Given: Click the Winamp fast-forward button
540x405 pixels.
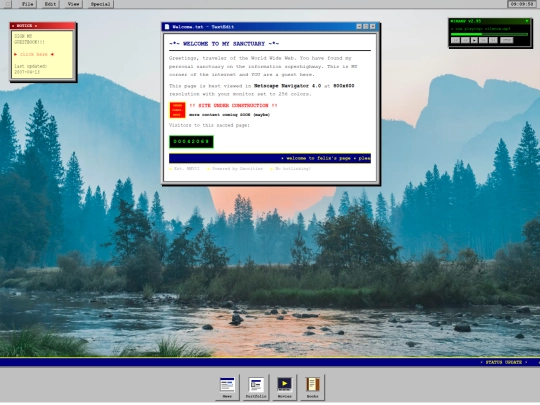Looking at the screenshot, I should click(484, 40).
